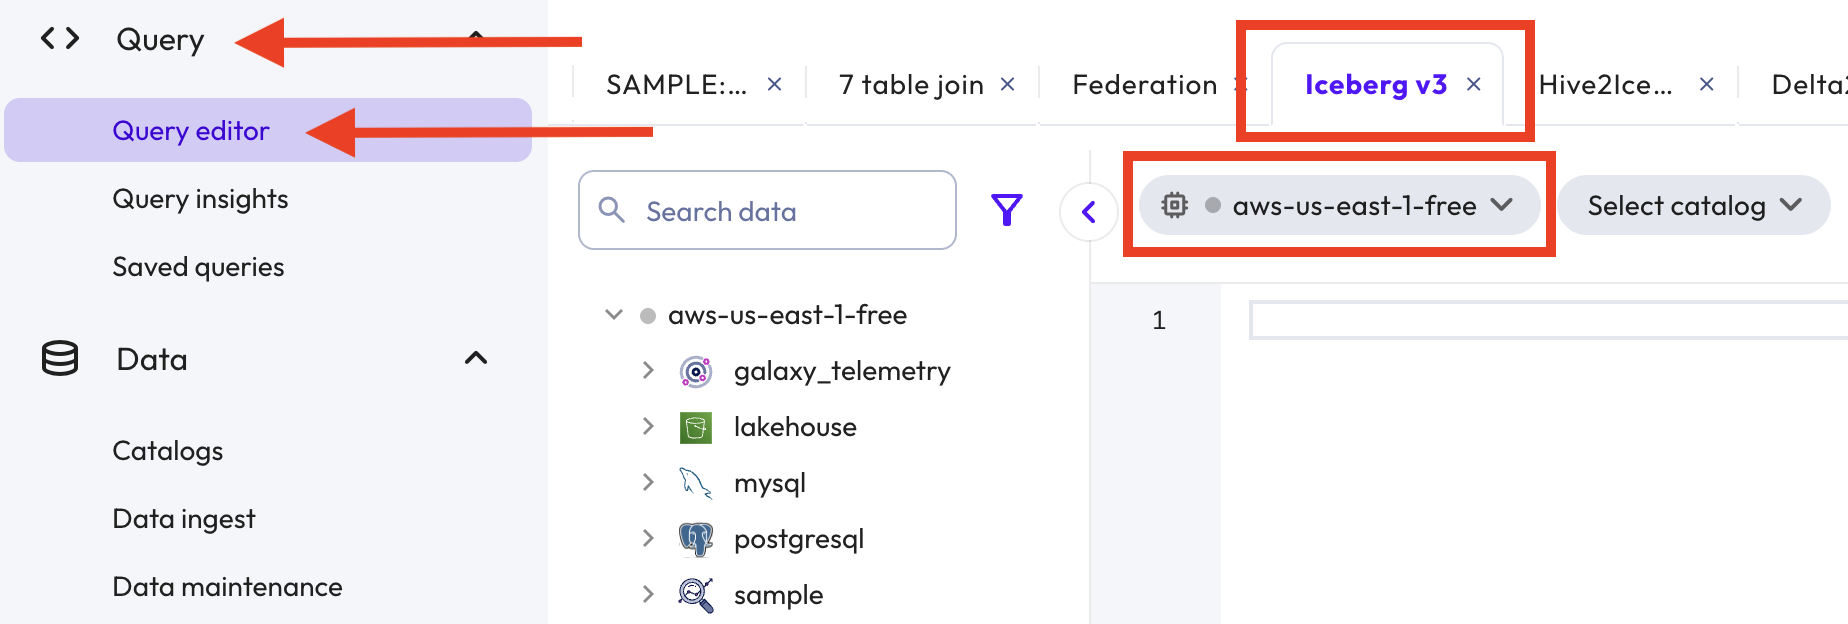Open the aws-us-east-1-free cluster dropdown
The height and width of the screenshot is (624, 1848).
tap(1339, 206)
